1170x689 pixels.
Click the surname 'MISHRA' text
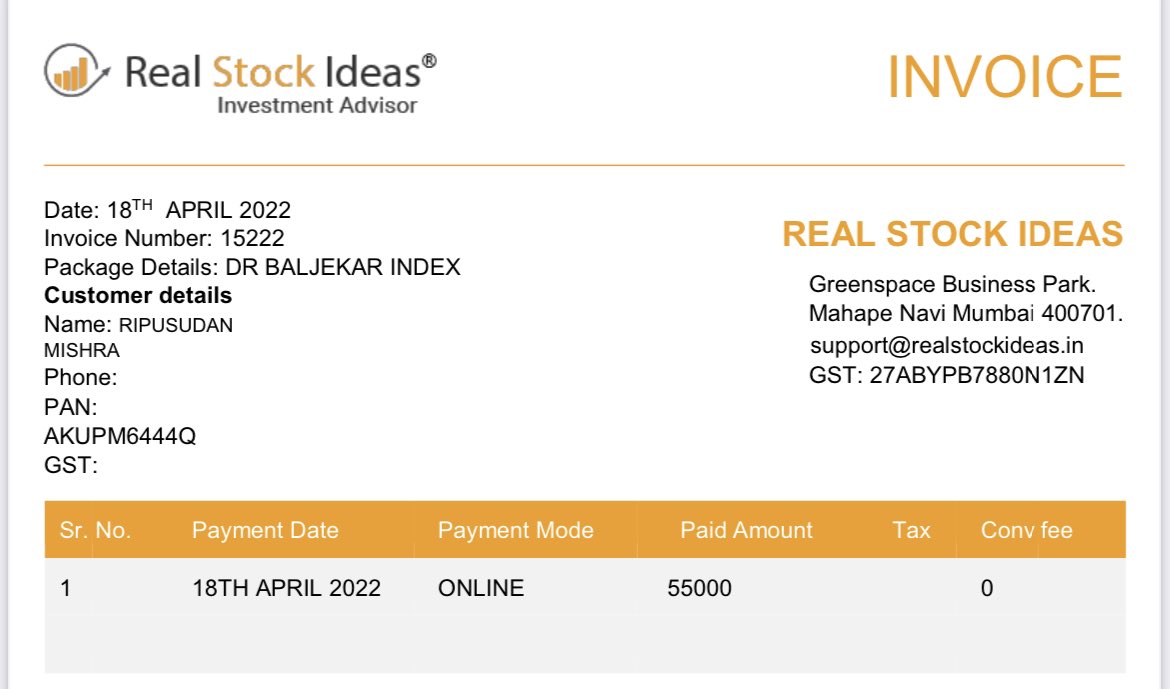[82, 350]
